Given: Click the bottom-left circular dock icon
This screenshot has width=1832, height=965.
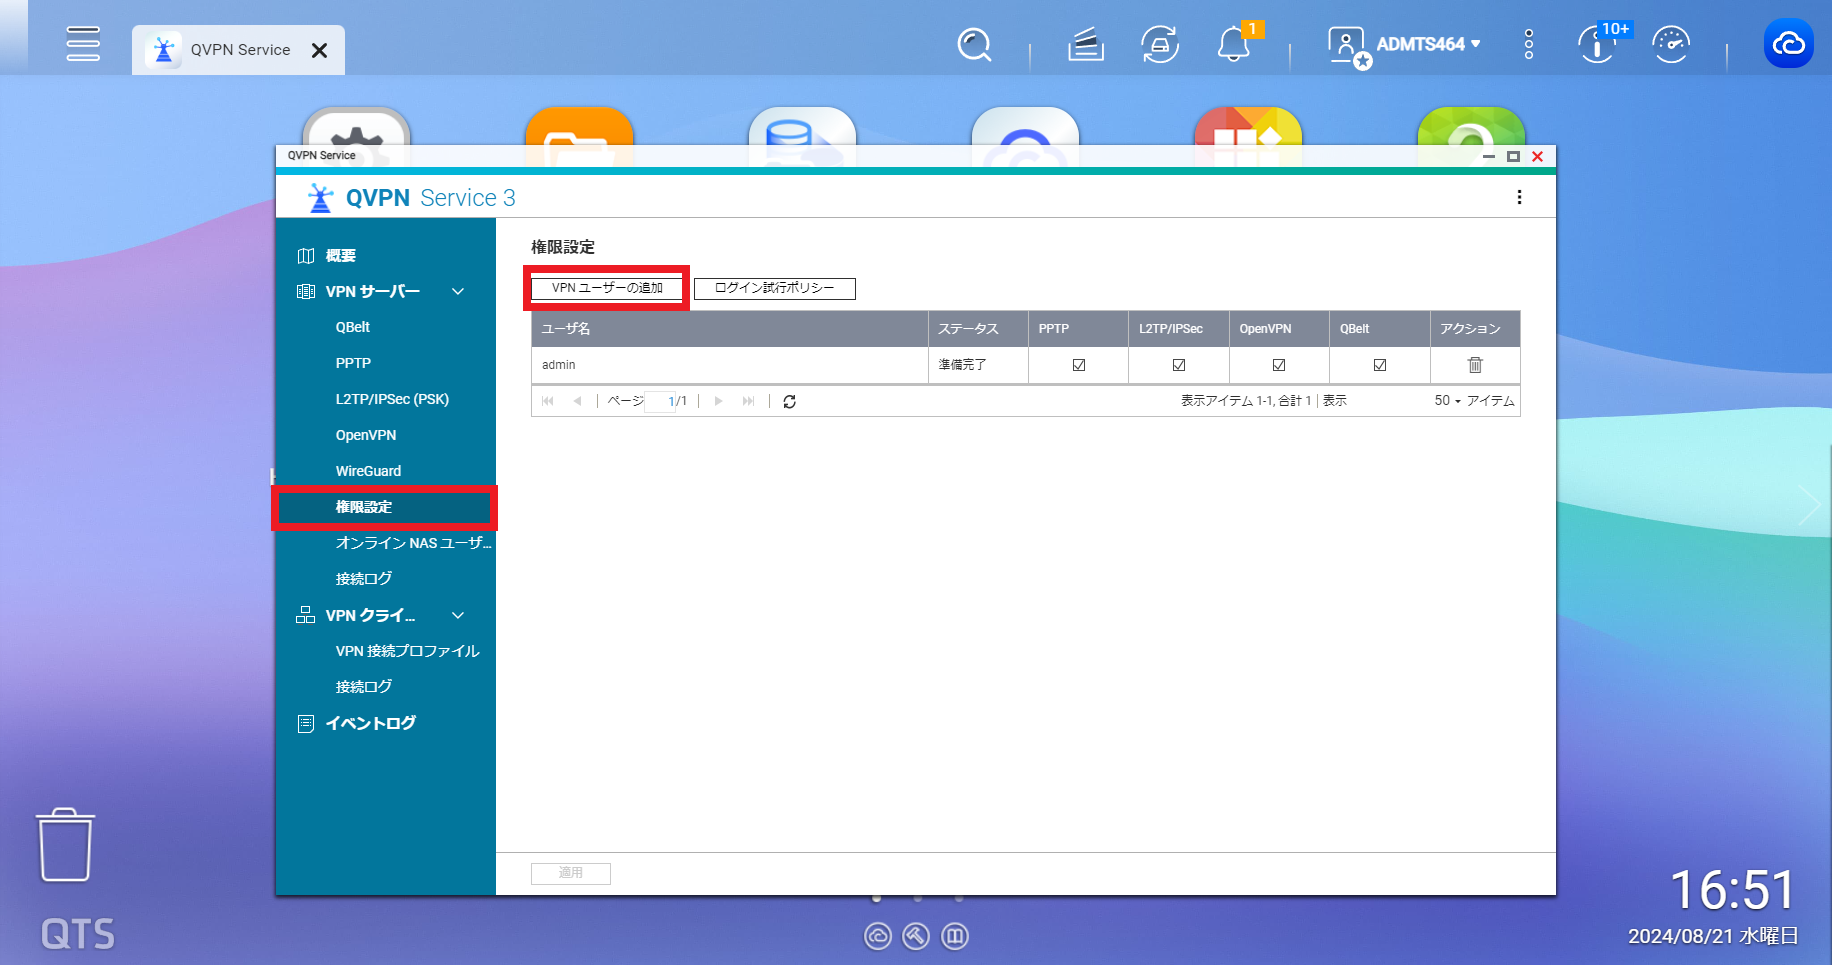Looking at the screenshot, I should pos(878,936).
